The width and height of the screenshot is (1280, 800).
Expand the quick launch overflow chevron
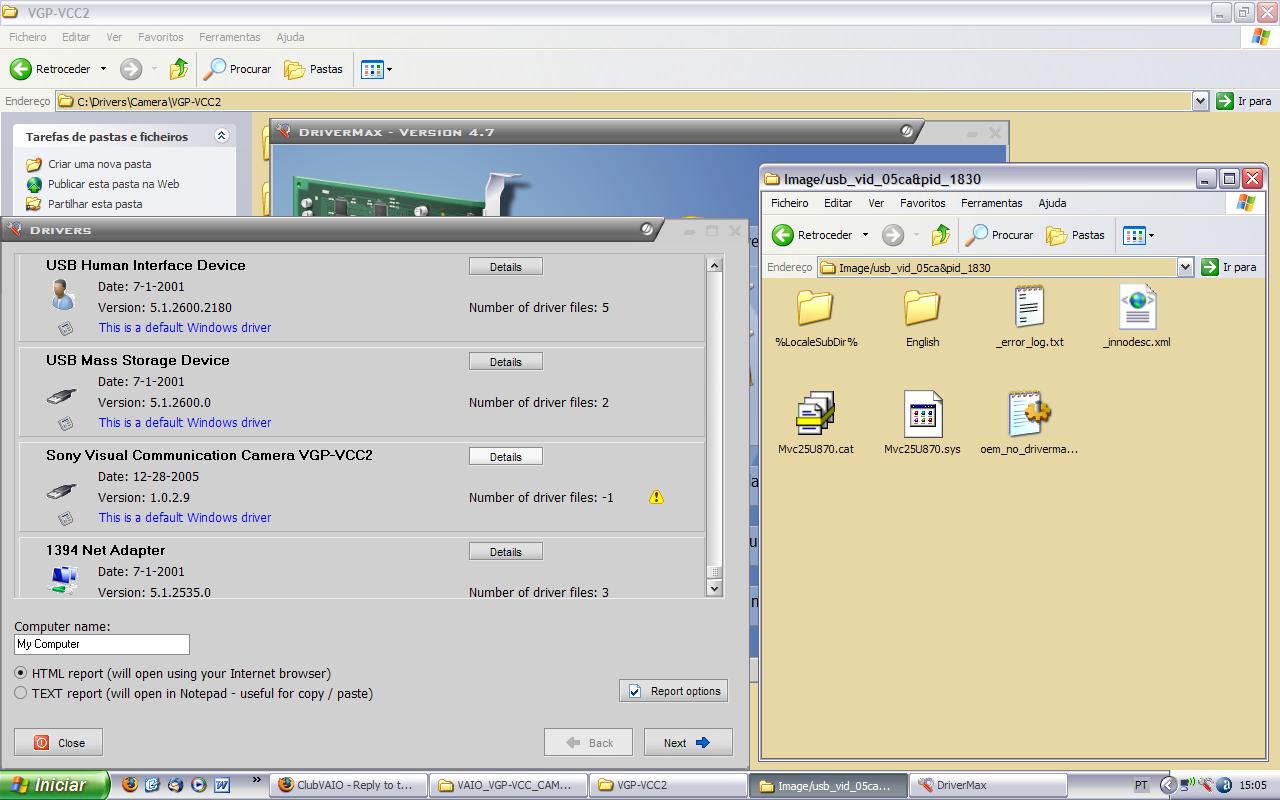256,780
